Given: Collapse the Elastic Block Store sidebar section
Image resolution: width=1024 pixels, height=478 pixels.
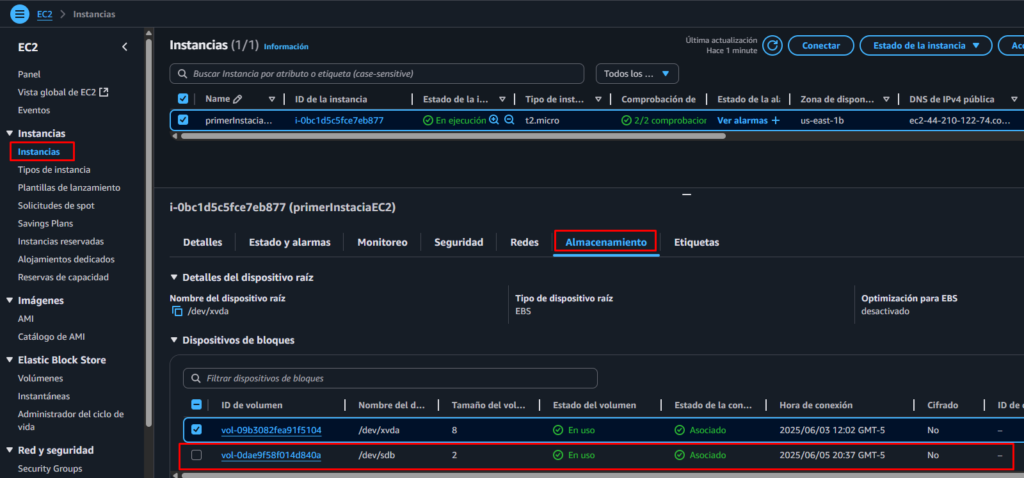Looking at the screenshot, I should [x=9, y=360].
